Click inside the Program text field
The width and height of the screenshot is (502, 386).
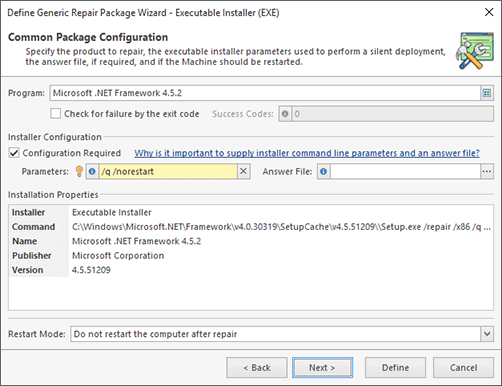[265, 93]
